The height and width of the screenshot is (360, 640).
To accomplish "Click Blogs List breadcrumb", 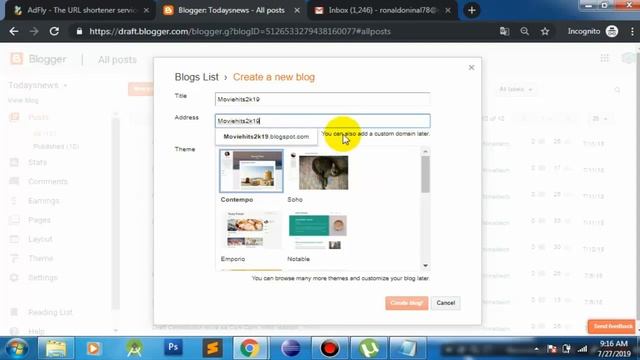I will (x=197, y=77).
